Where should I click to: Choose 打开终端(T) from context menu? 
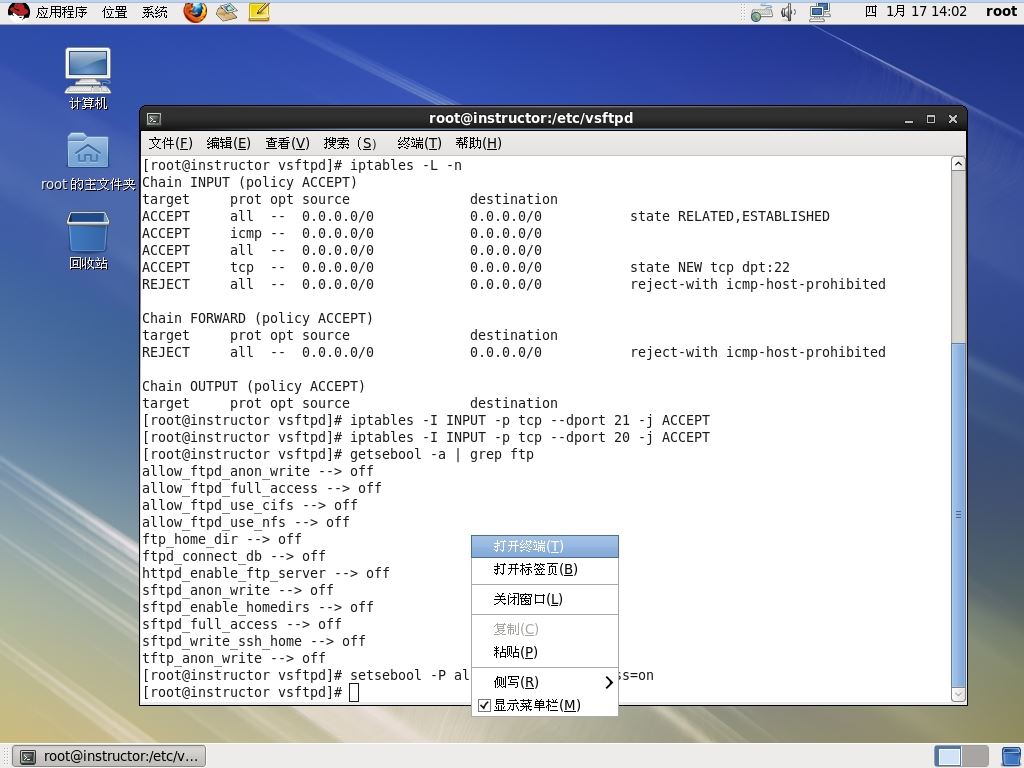click(x=545, y=546)
